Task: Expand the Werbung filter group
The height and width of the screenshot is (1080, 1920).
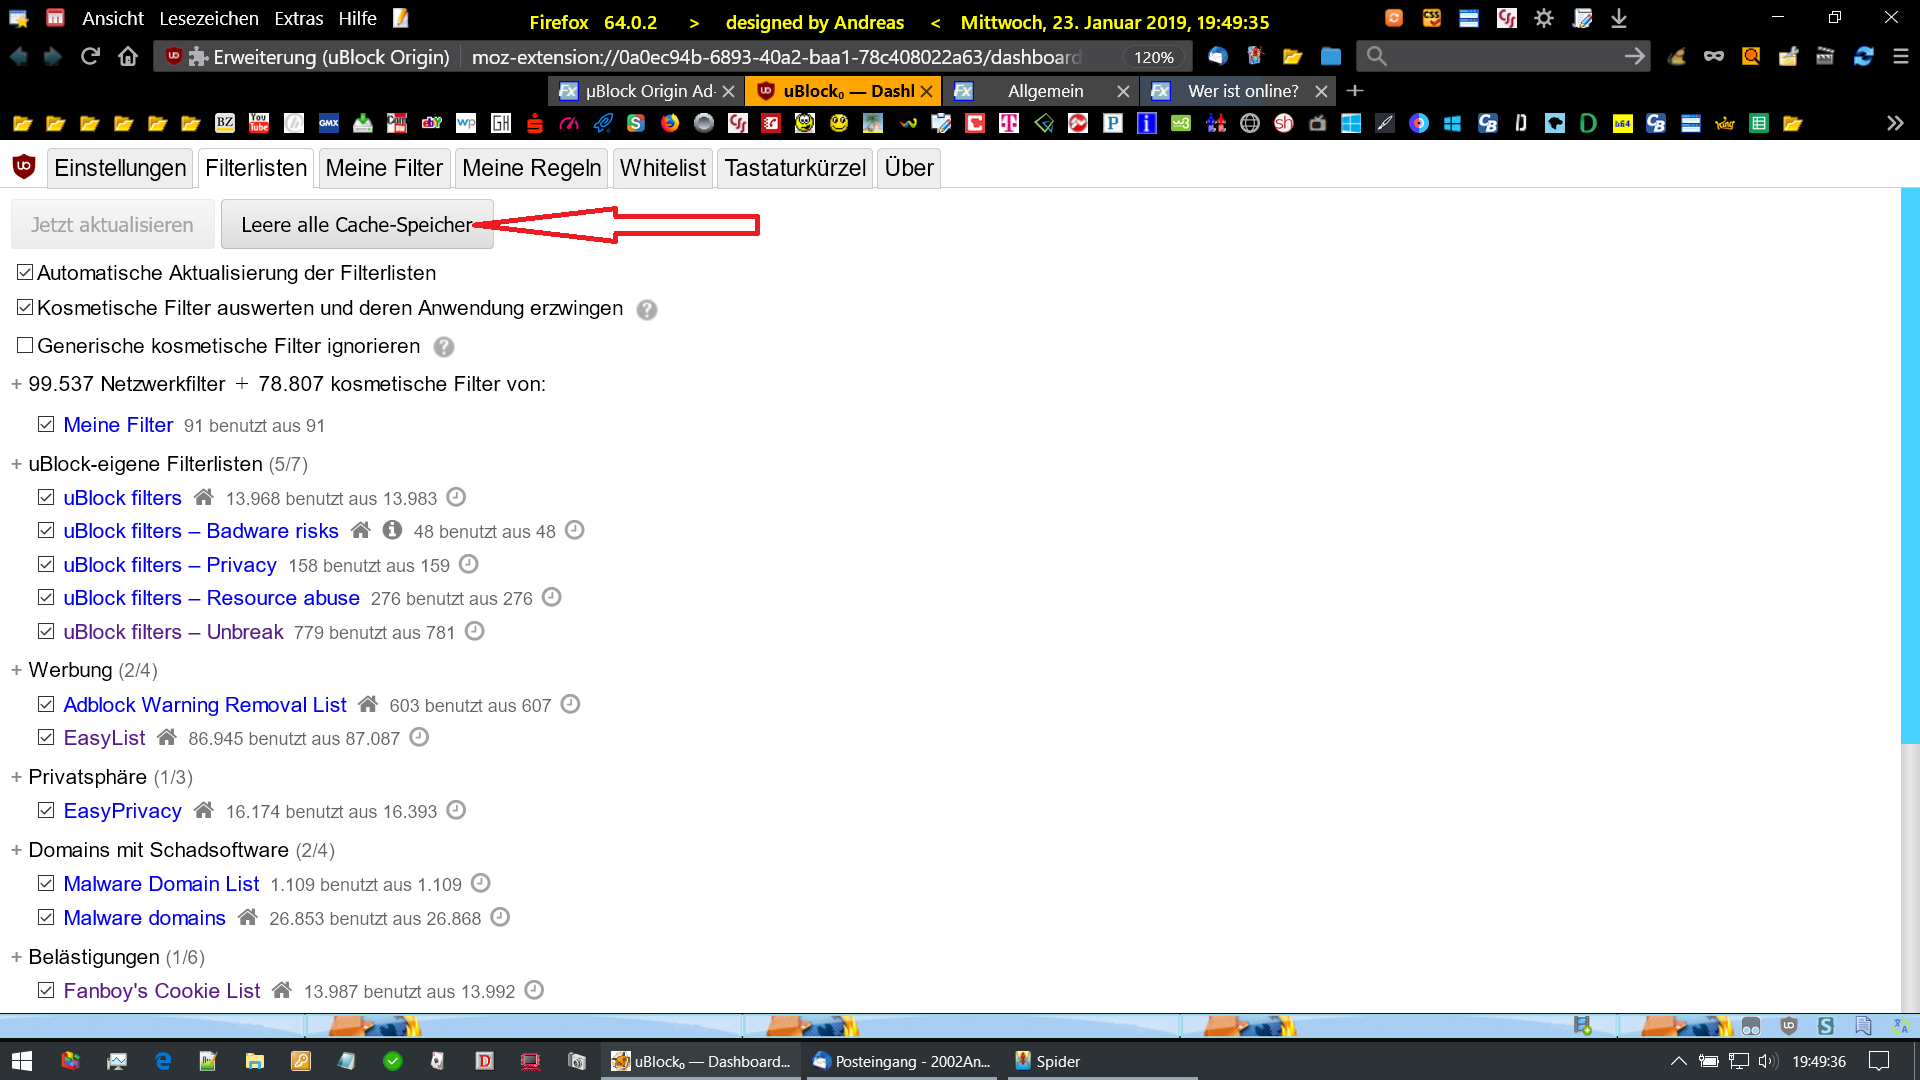Action: [16, 670]
